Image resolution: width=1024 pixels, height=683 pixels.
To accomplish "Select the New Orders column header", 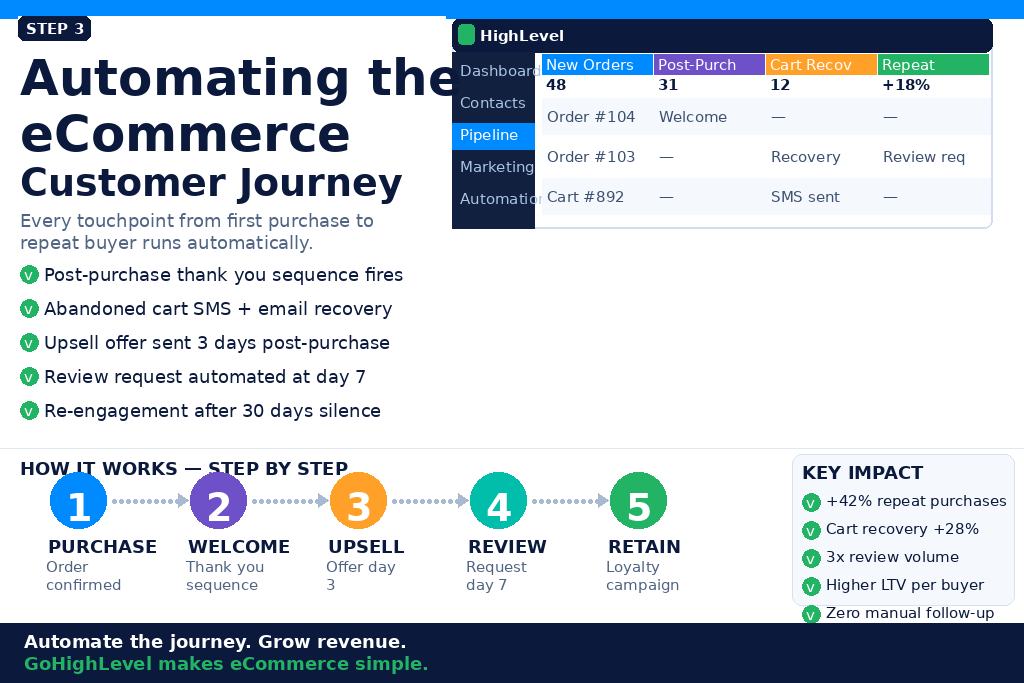I will [598, 65].
